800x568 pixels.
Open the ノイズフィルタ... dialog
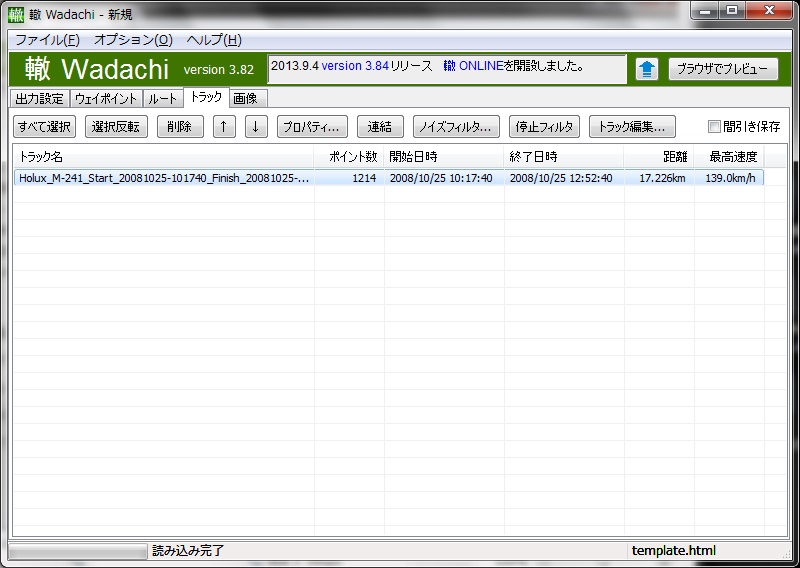click(456, 127)
